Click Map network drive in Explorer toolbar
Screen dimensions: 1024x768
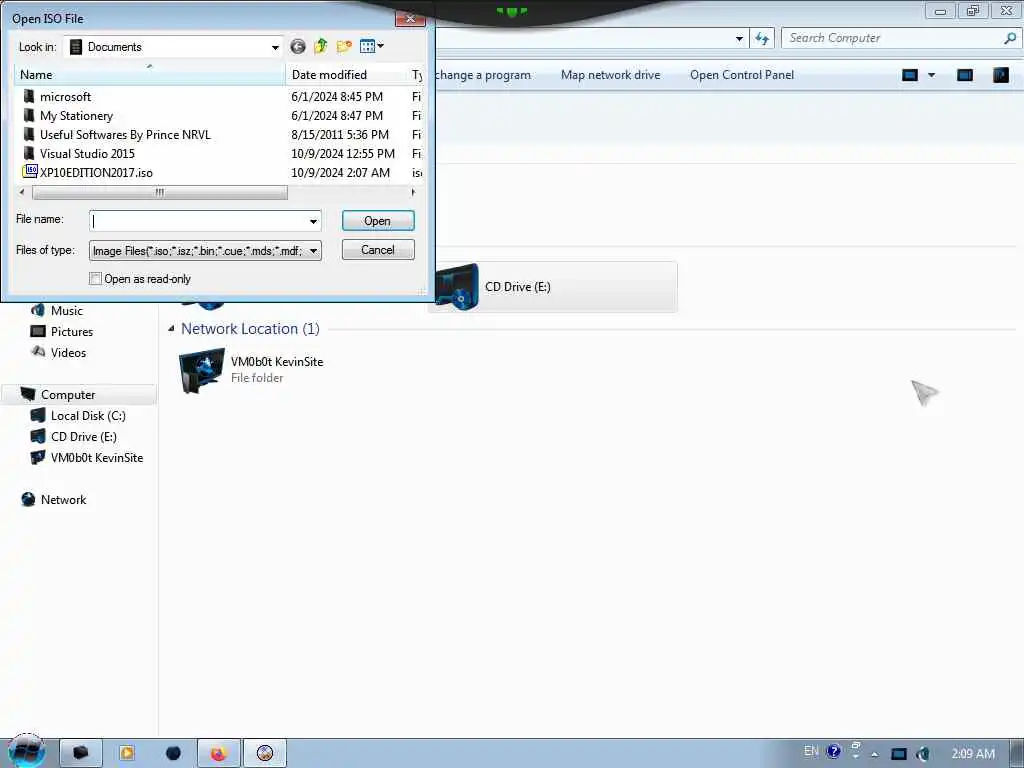click(x=610, y=74)
